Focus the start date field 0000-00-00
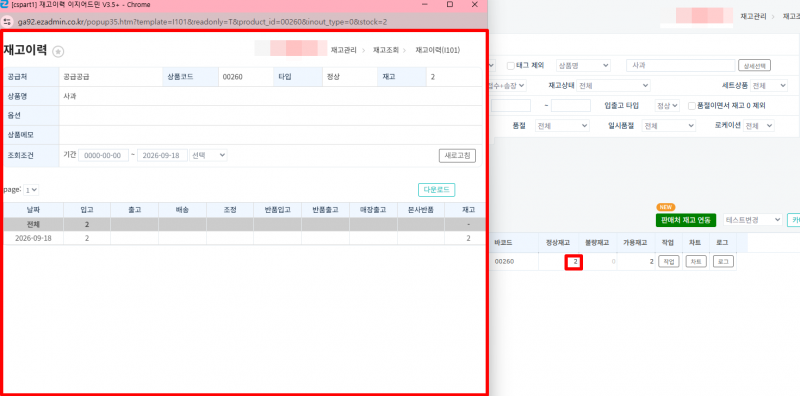 [x=103, y=155]
